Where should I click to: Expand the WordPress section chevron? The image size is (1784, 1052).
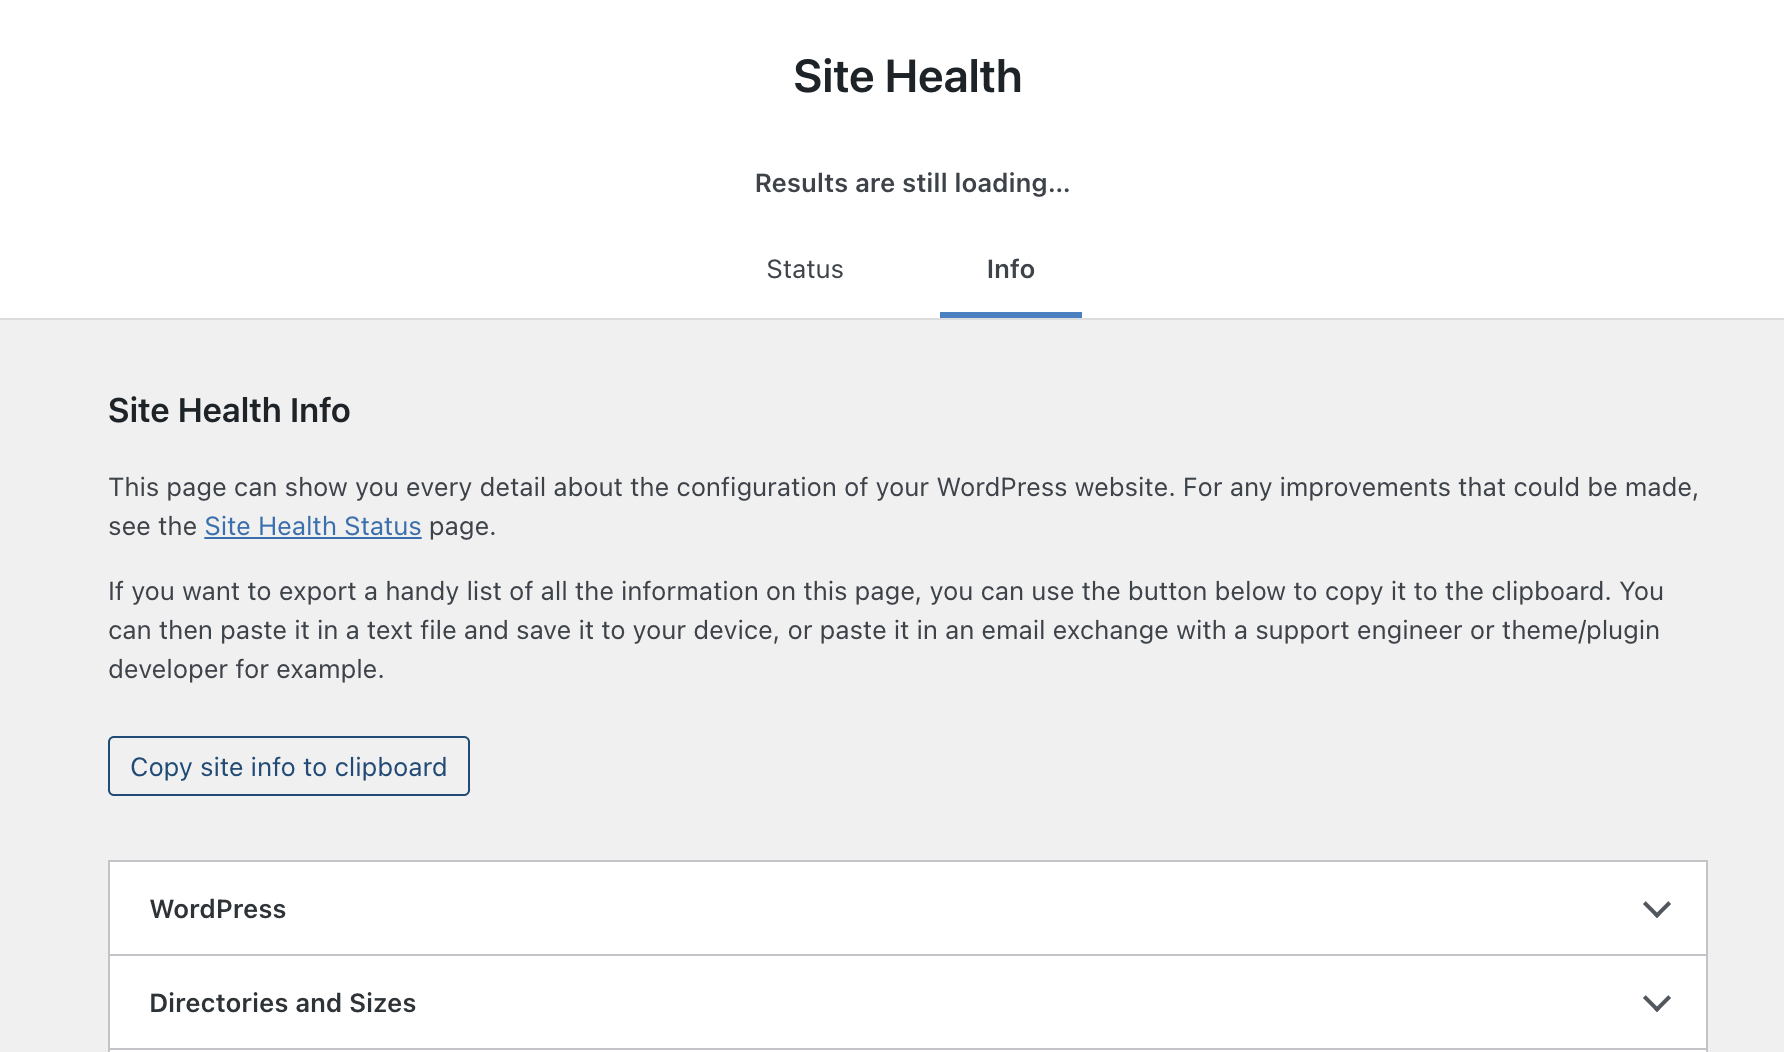[1657, 909]
